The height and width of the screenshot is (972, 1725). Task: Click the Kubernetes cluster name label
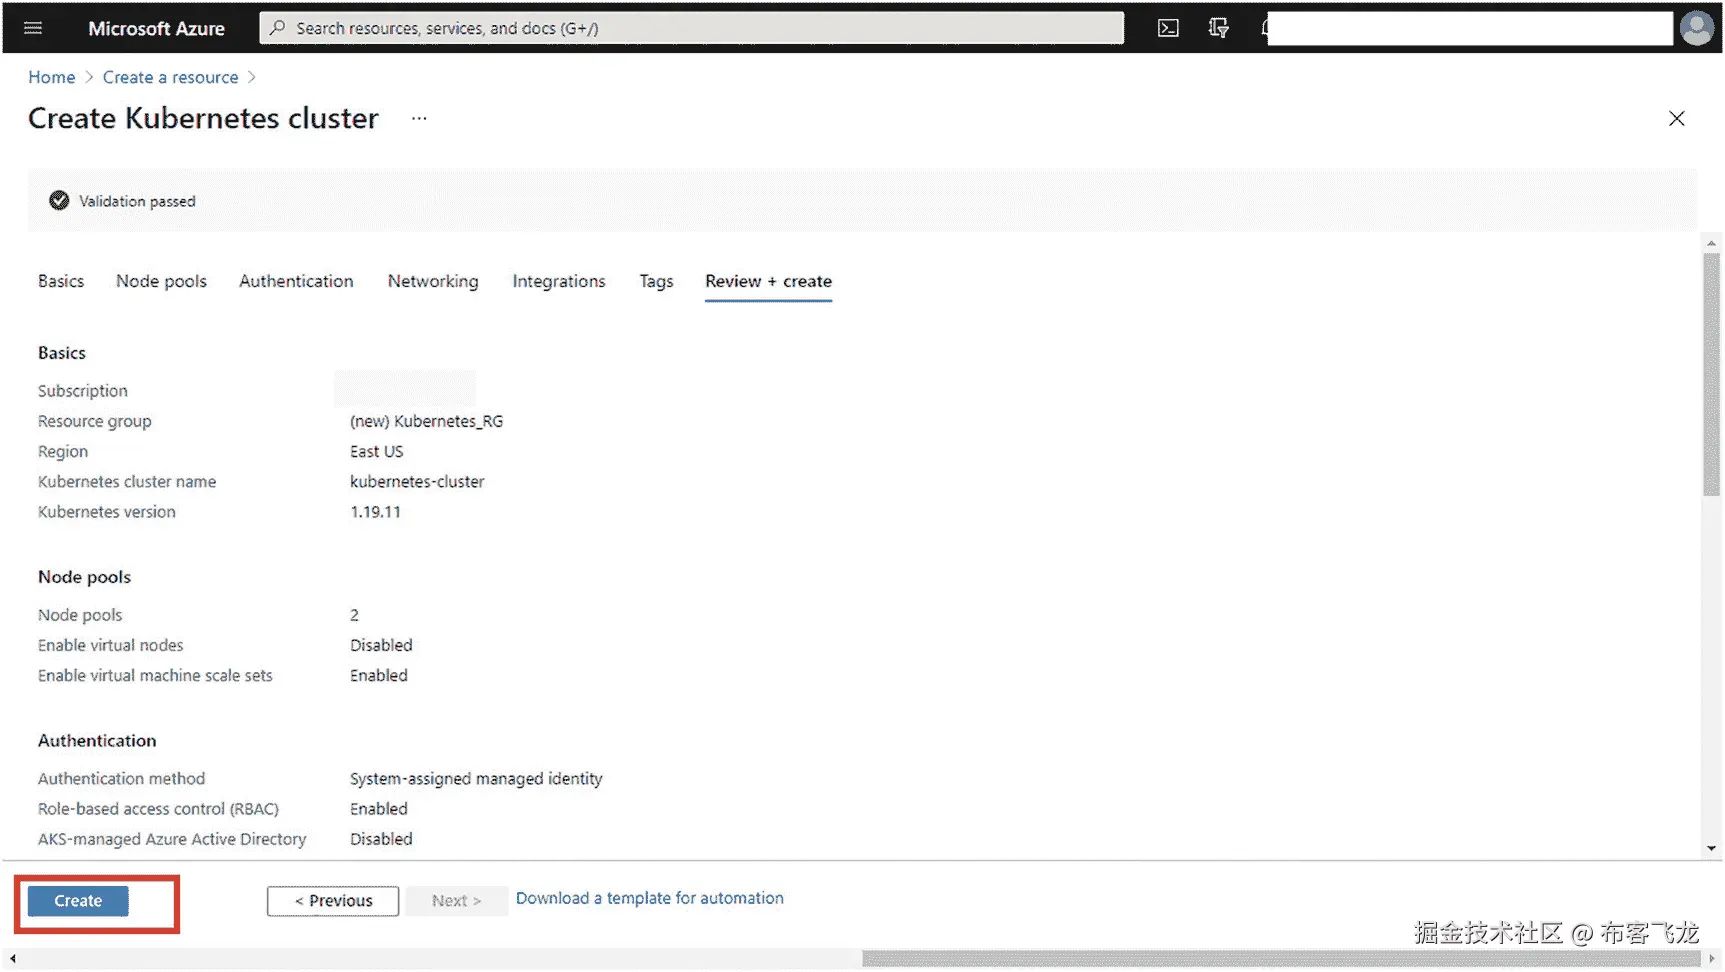pos(127,481)
